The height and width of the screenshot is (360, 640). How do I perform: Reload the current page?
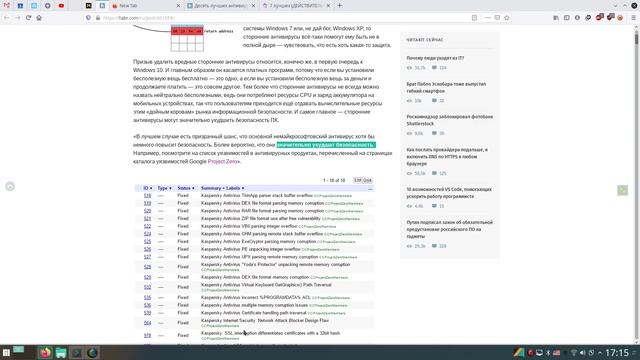click(28, 18)
